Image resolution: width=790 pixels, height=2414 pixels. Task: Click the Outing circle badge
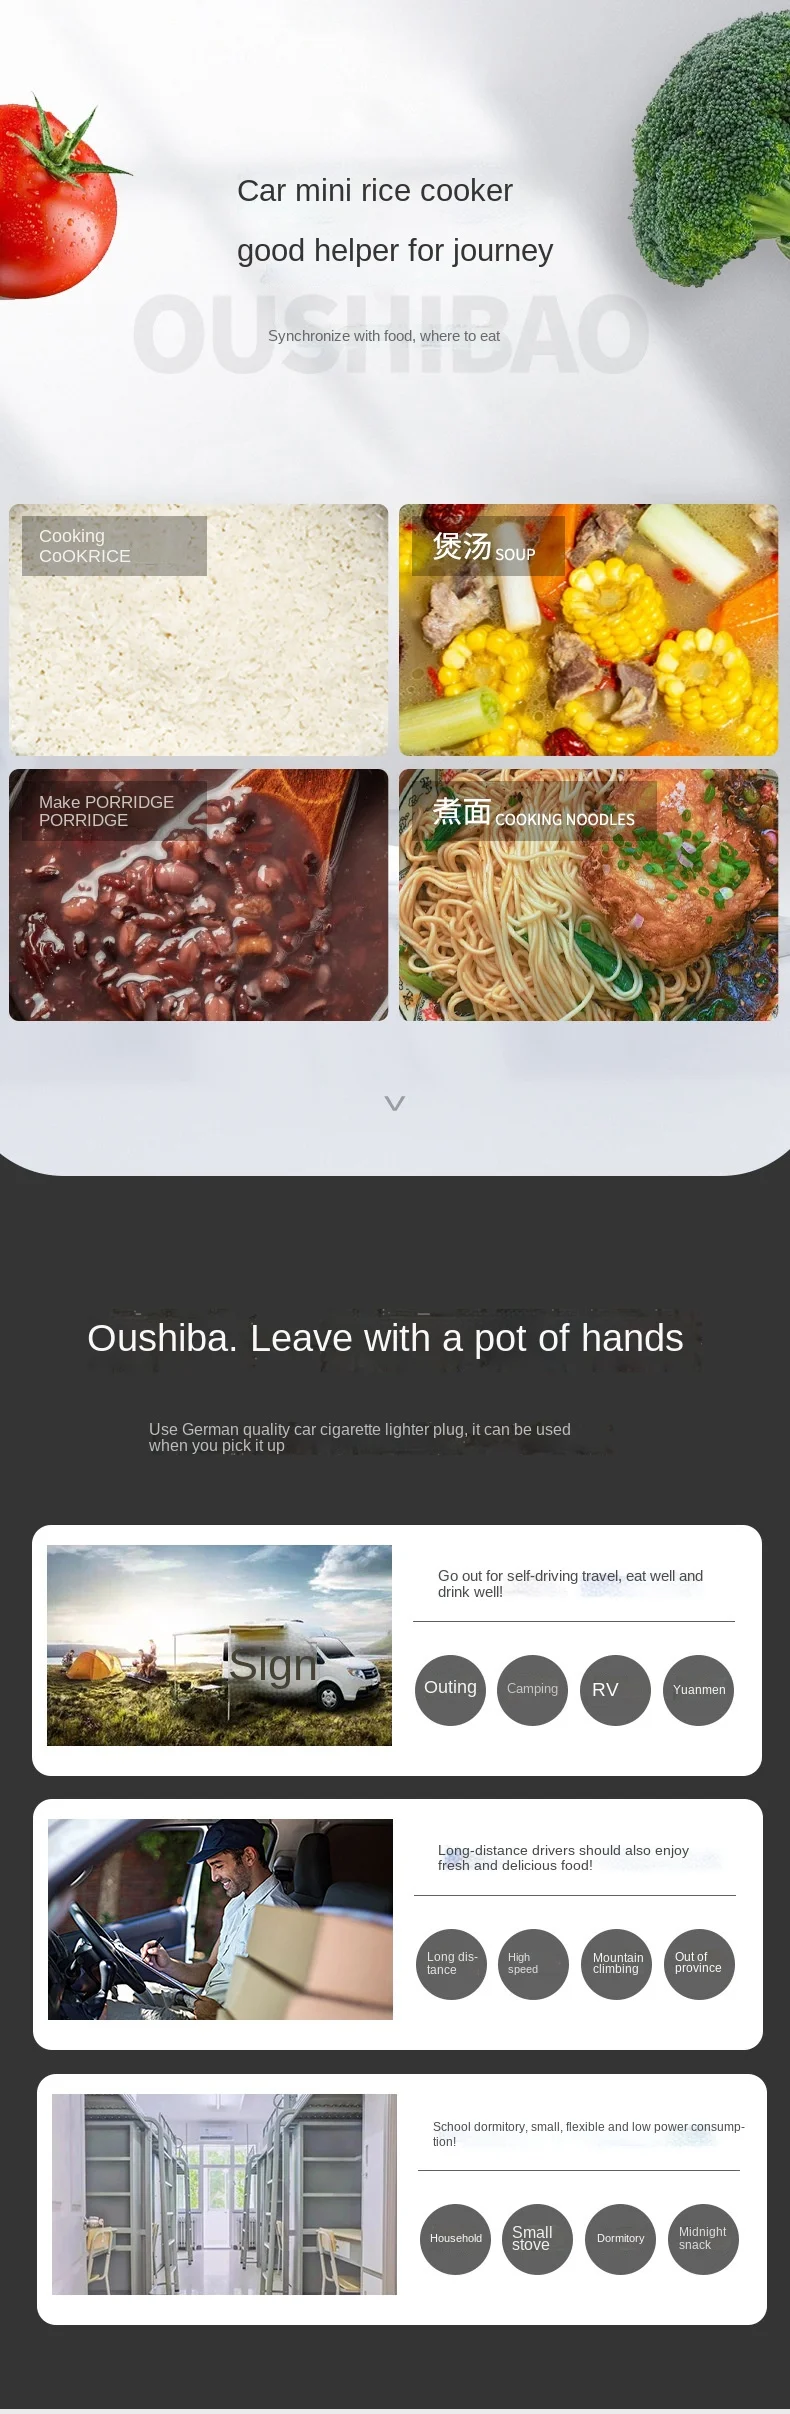coord(451,1690)
